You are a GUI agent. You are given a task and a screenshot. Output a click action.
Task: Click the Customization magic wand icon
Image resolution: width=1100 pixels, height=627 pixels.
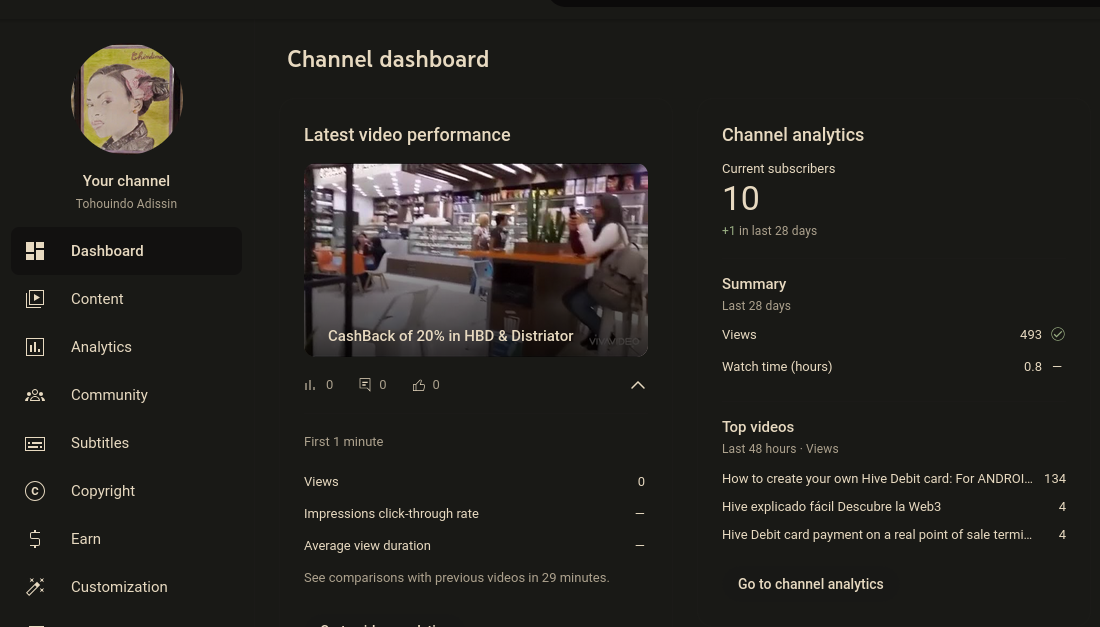[35, 587]
